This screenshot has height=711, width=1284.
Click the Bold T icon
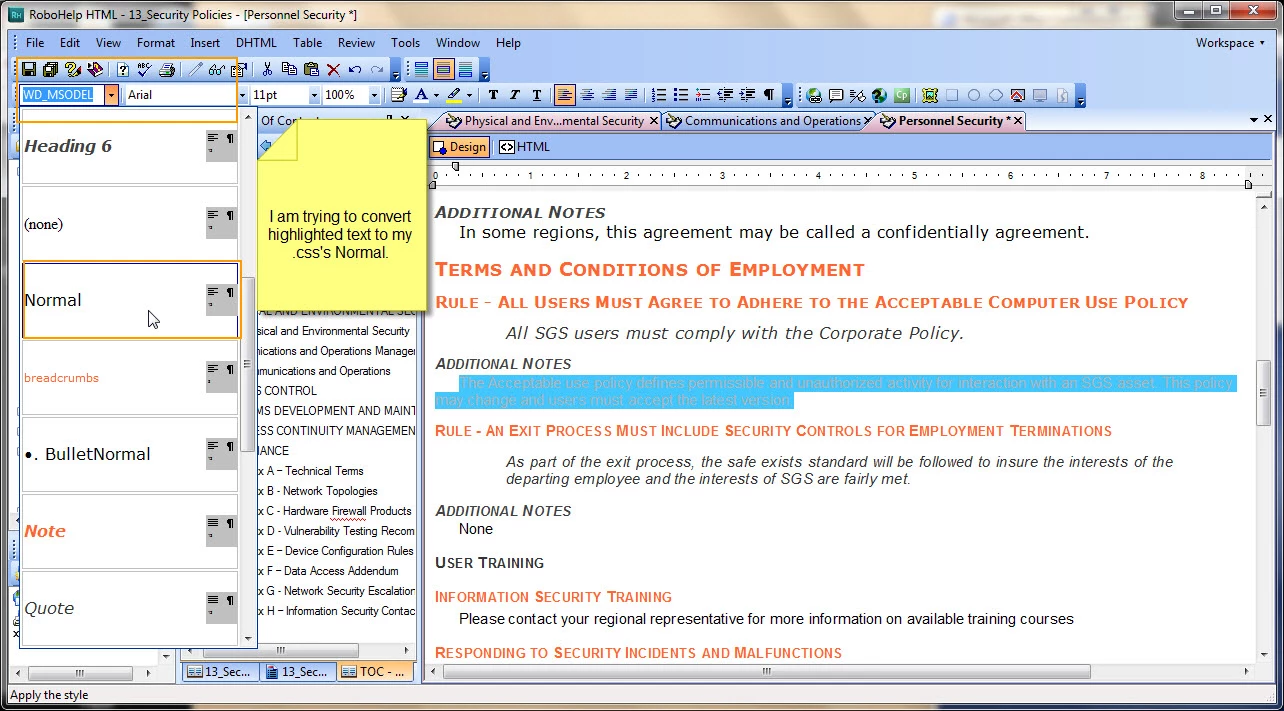pos(493,95)
